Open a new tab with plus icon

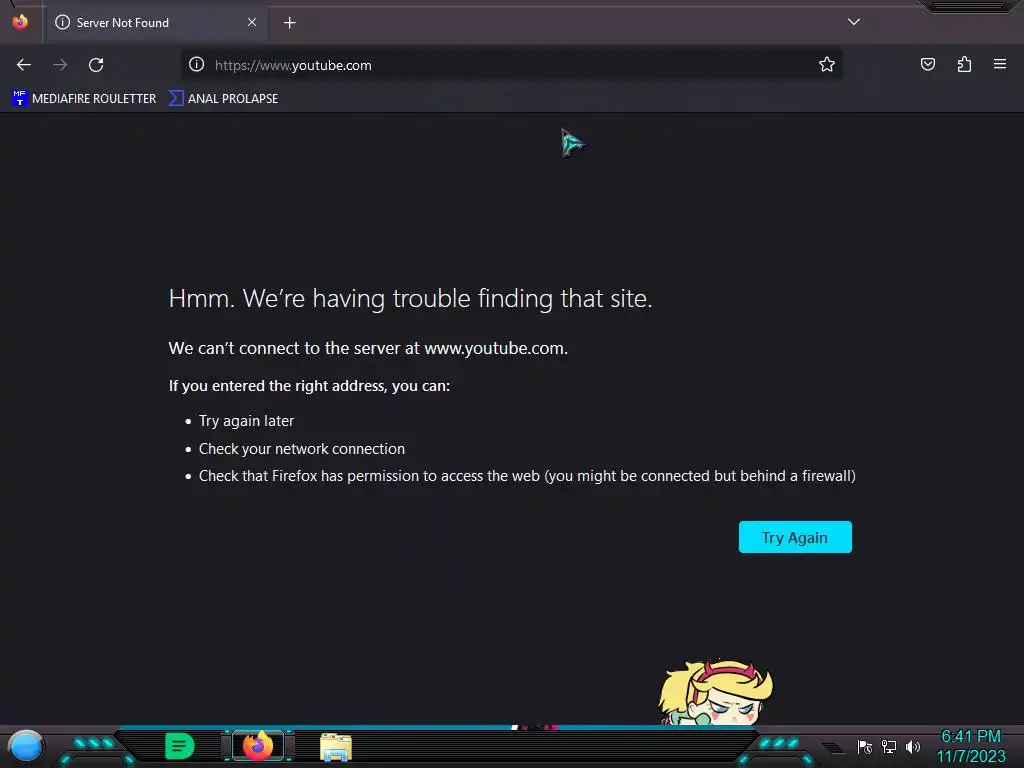(289, 23)
